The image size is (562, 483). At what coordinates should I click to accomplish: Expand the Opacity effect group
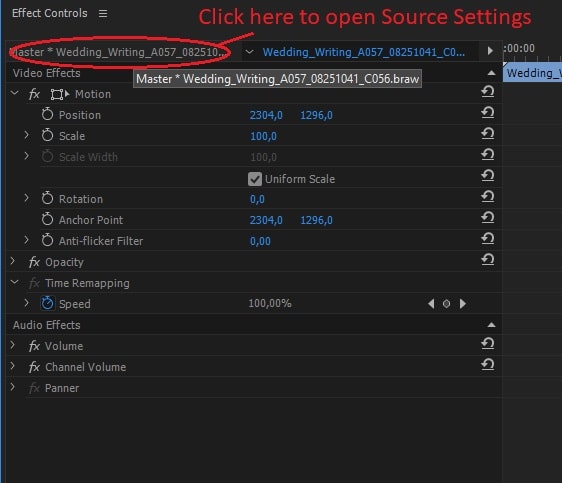click(13, 261)
